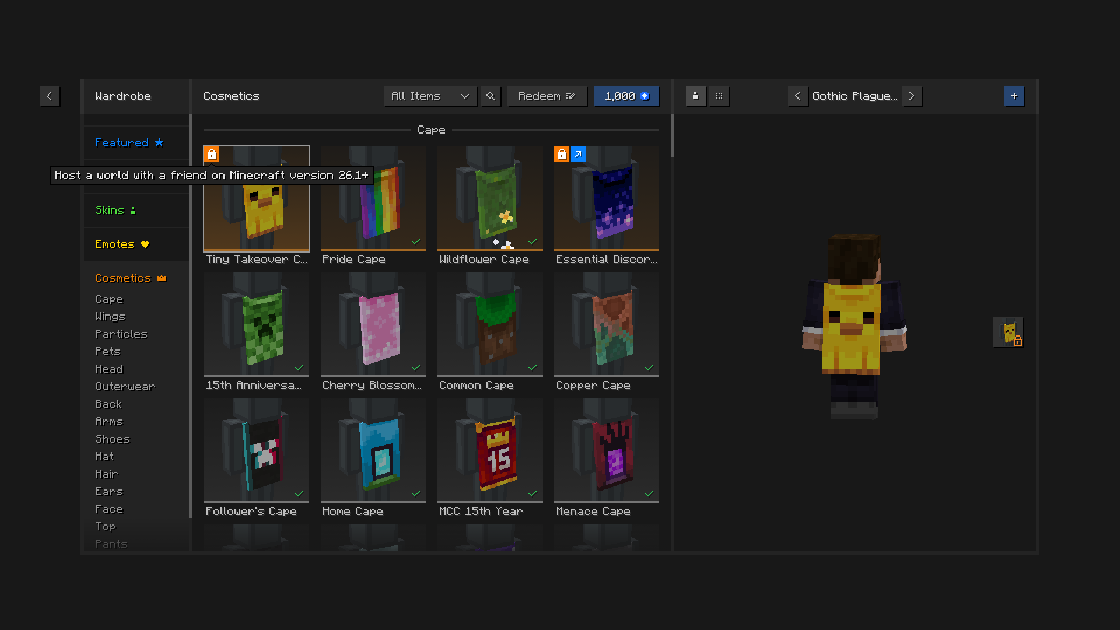Click the orange lock icon on Tiny Takeover Cape
The image size is (1120, 630).
(x=210, y=153)
